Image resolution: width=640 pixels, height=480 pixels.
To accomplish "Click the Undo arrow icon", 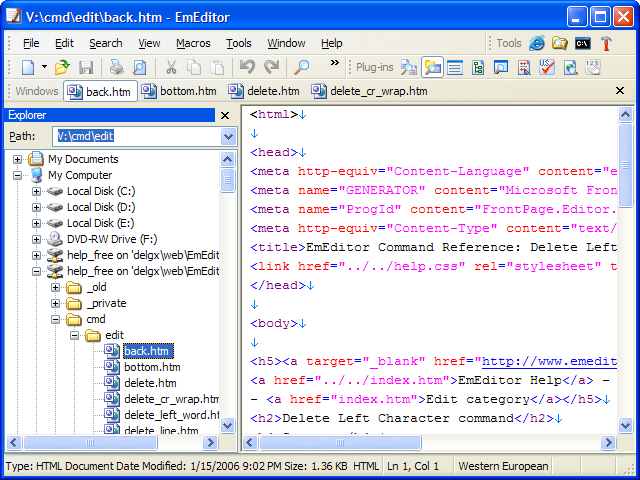I will coord(247,67).
